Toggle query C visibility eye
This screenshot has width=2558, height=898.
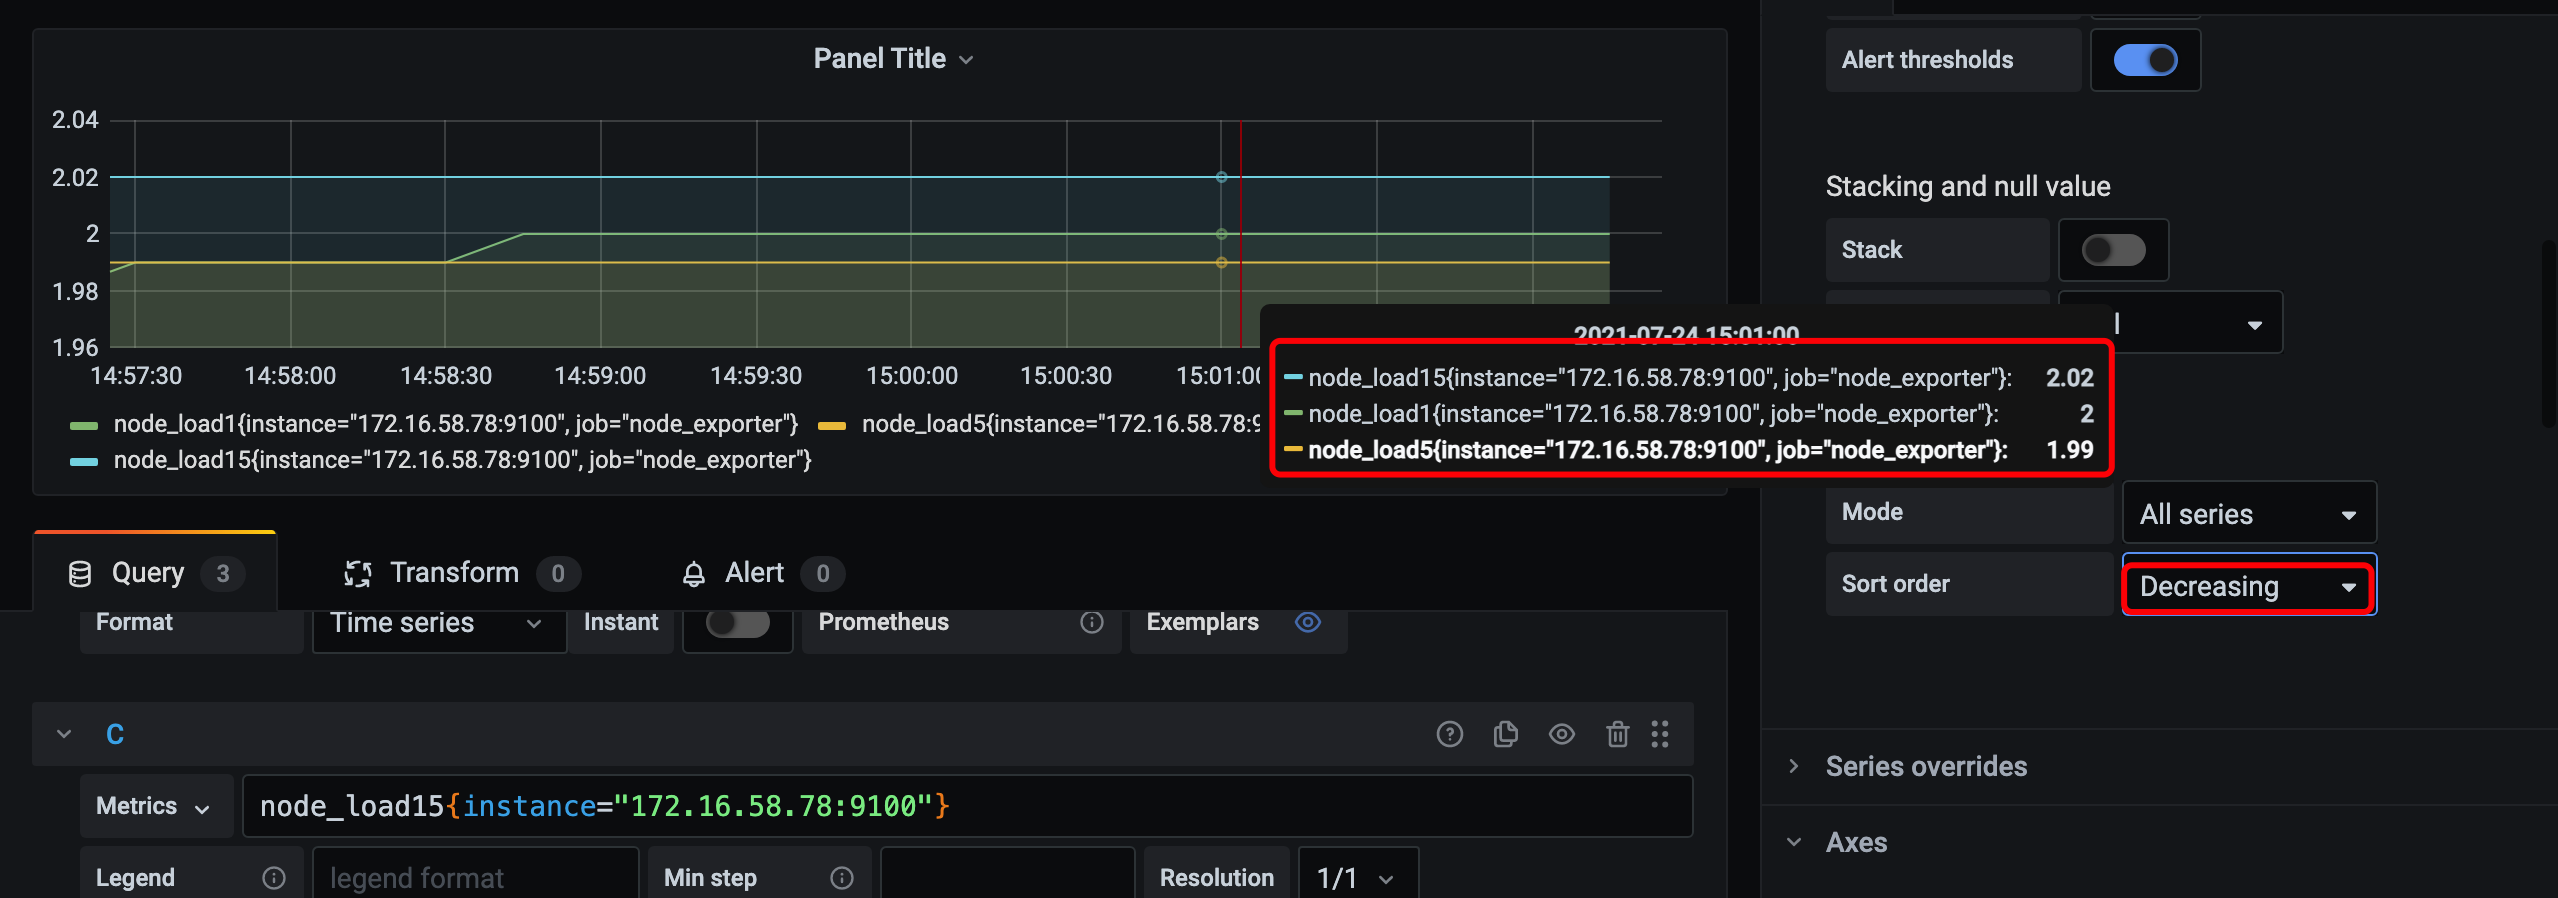[1561, 735]
